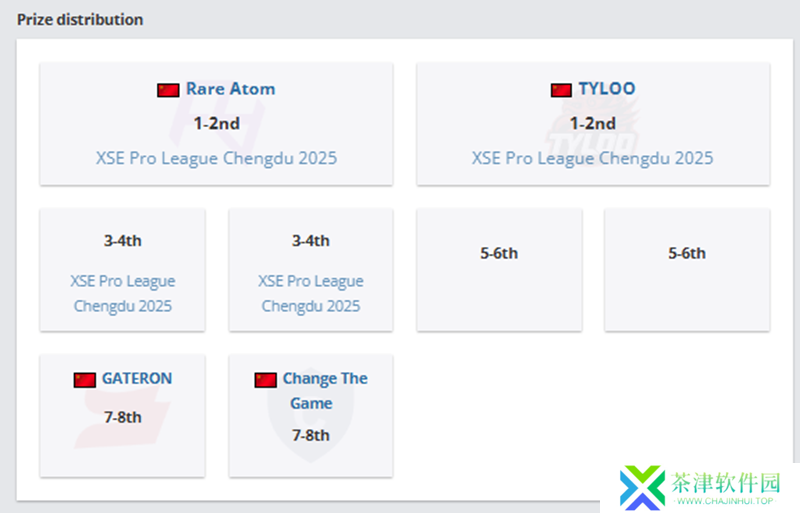Viewport: 800px width, 513px height.
Task: Click China flag beside Change The Game
Action: 265,380
